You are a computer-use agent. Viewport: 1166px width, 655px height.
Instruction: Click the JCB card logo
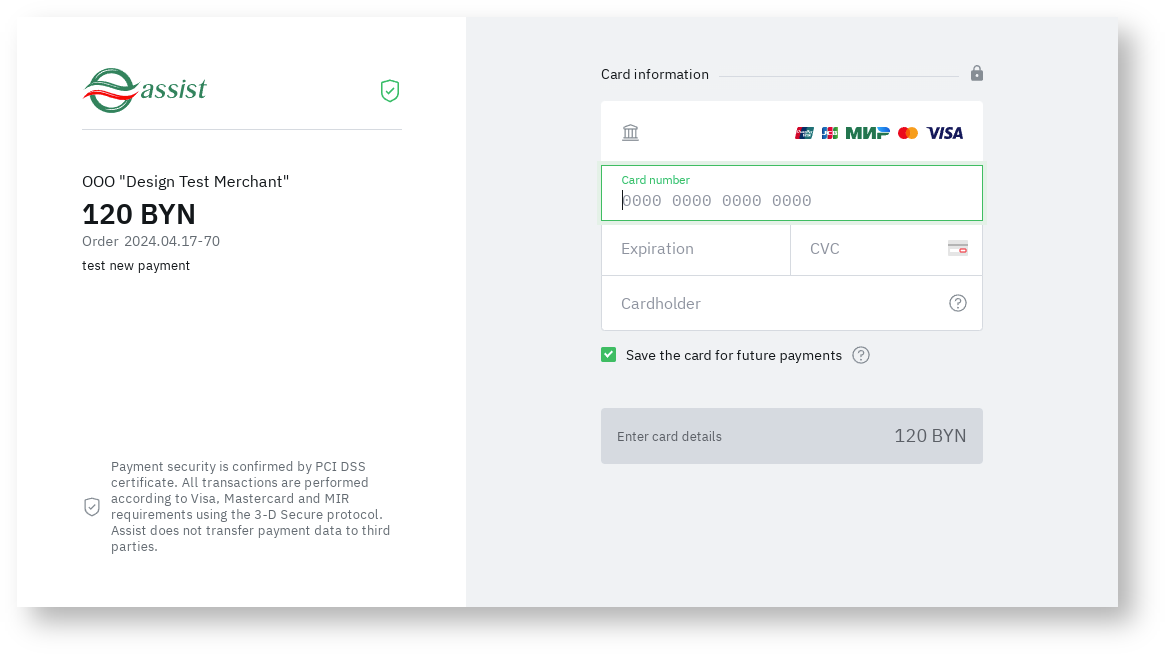click(x=829, y=133)
